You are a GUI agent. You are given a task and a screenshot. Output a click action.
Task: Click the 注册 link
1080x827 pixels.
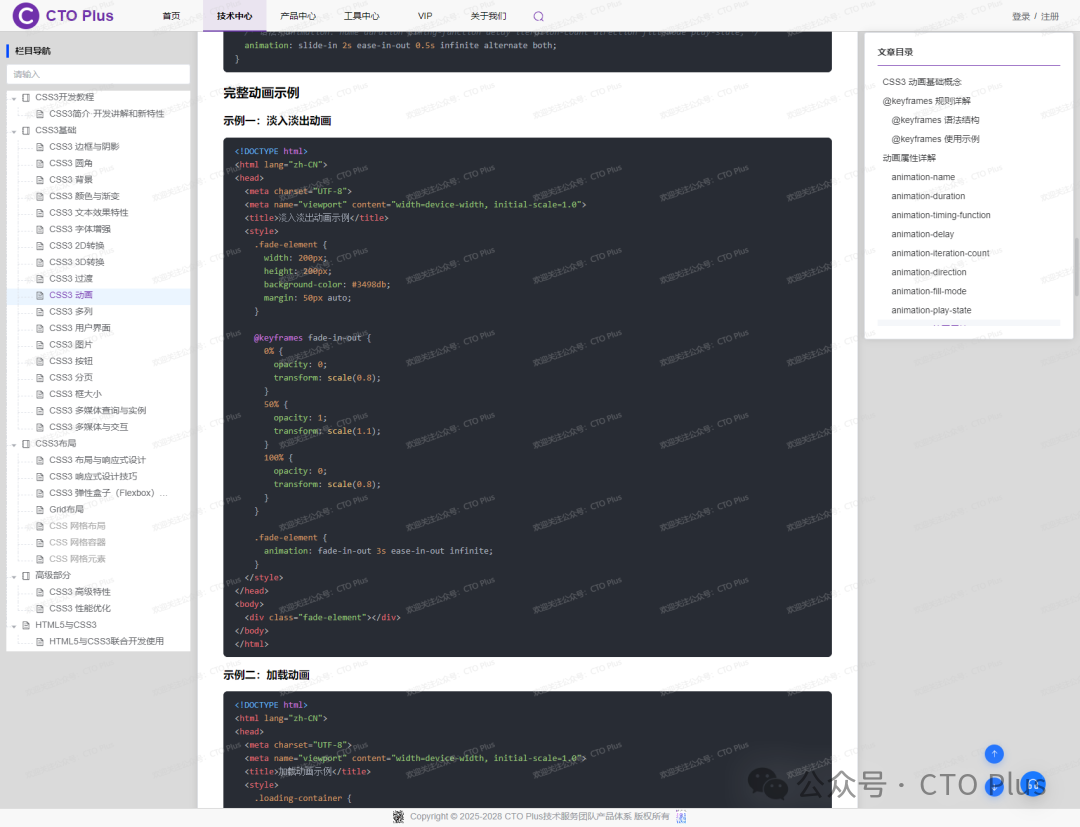tap(1050, 17)
